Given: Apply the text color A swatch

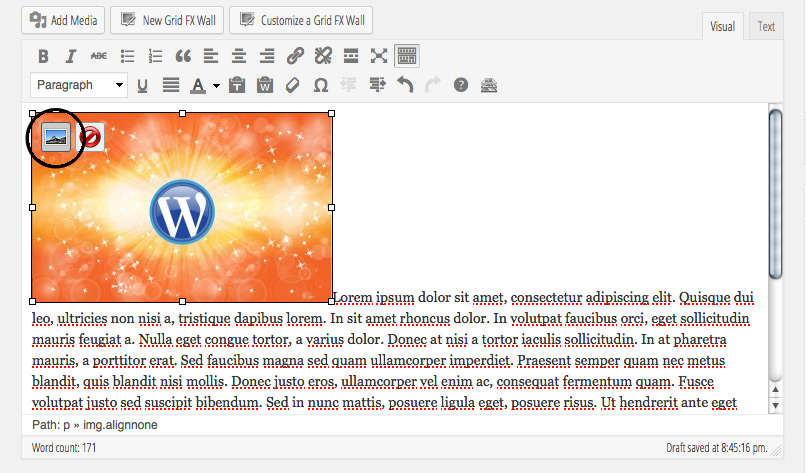Looking at the screenshot, I should 198,85.
